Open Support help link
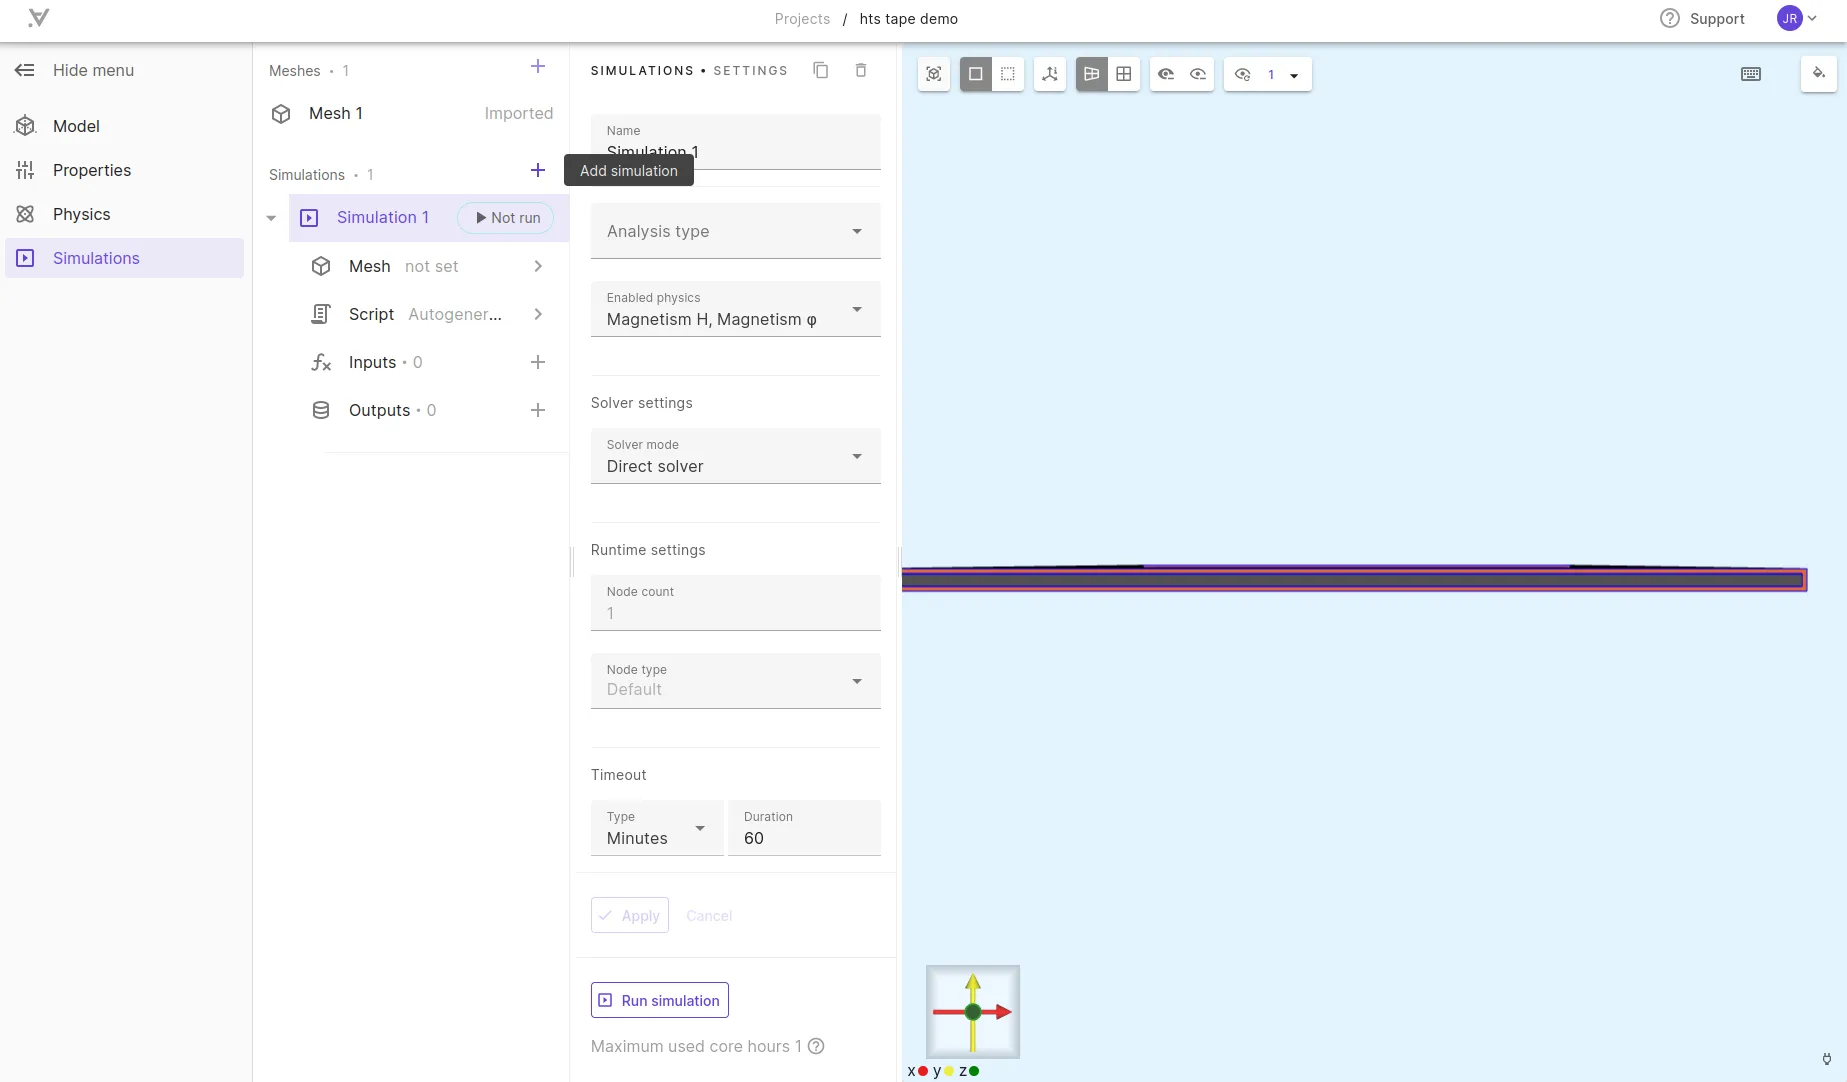1847x1082 pixels. [x=1702, y=19]
